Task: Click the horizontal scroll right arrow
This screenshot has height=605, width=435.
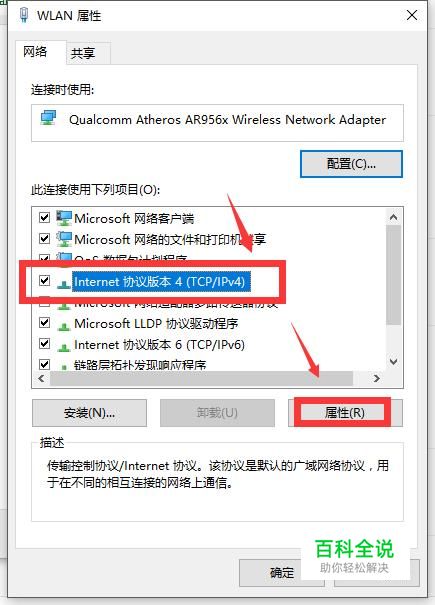Action: coord(377,379)
